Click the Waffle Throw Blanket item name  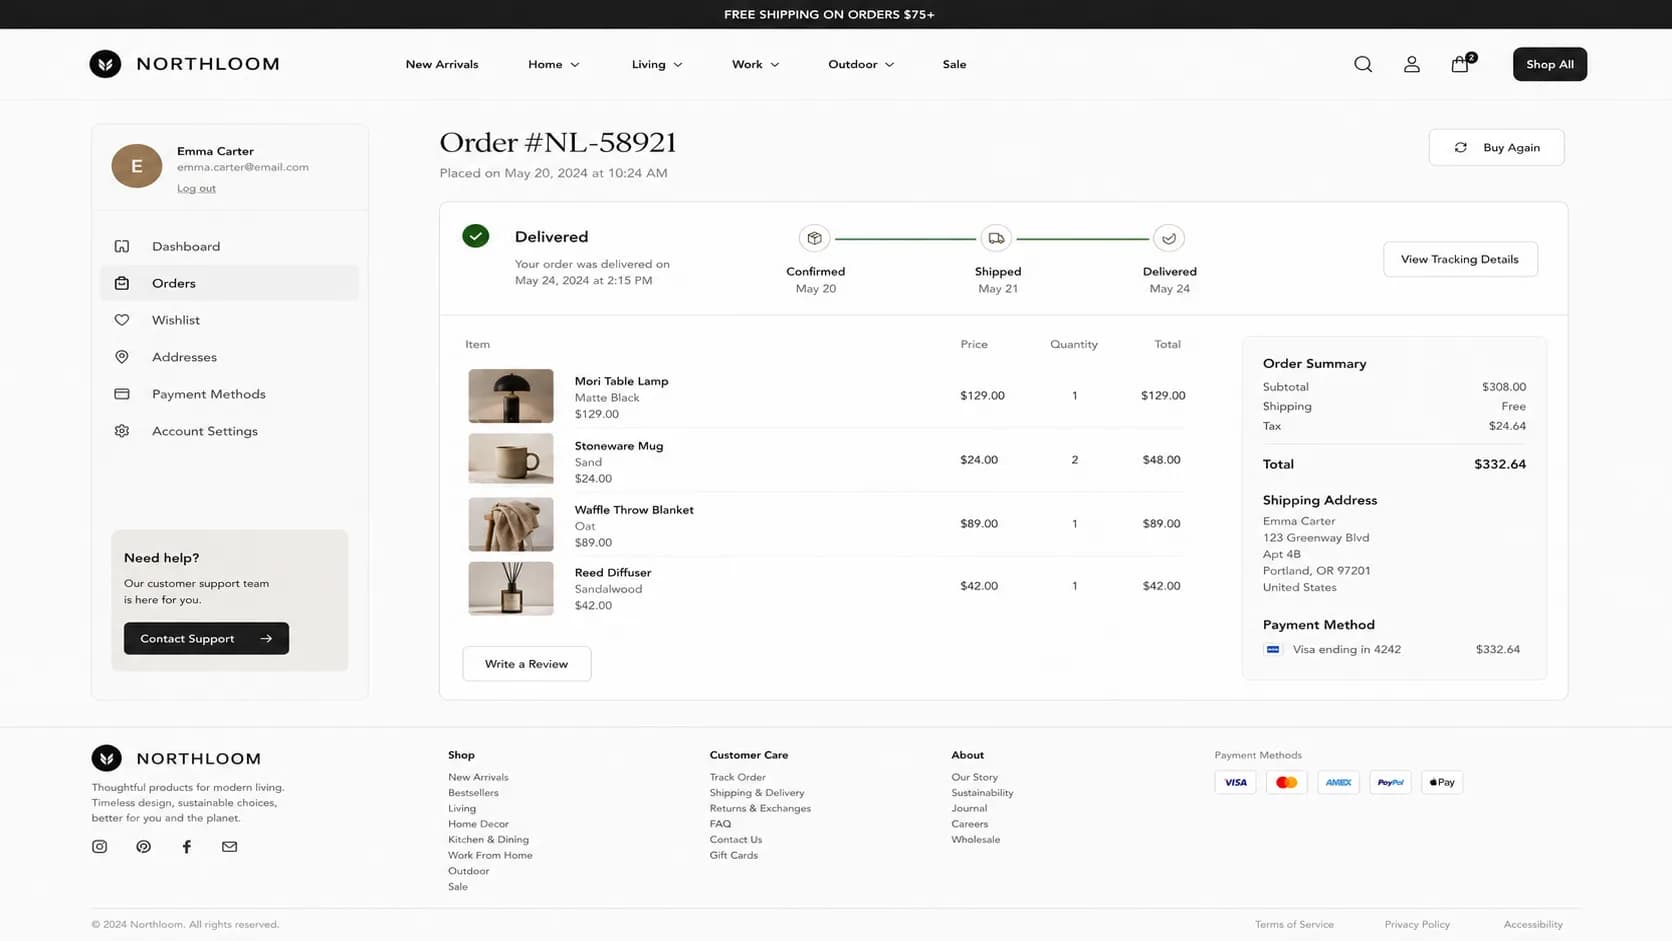point(634,510)
